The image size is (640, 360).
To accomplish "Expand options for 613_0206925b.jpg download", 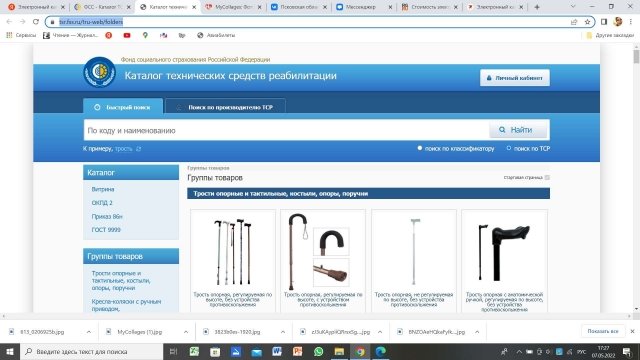I will pyautogui.click(x=89, y=332).
